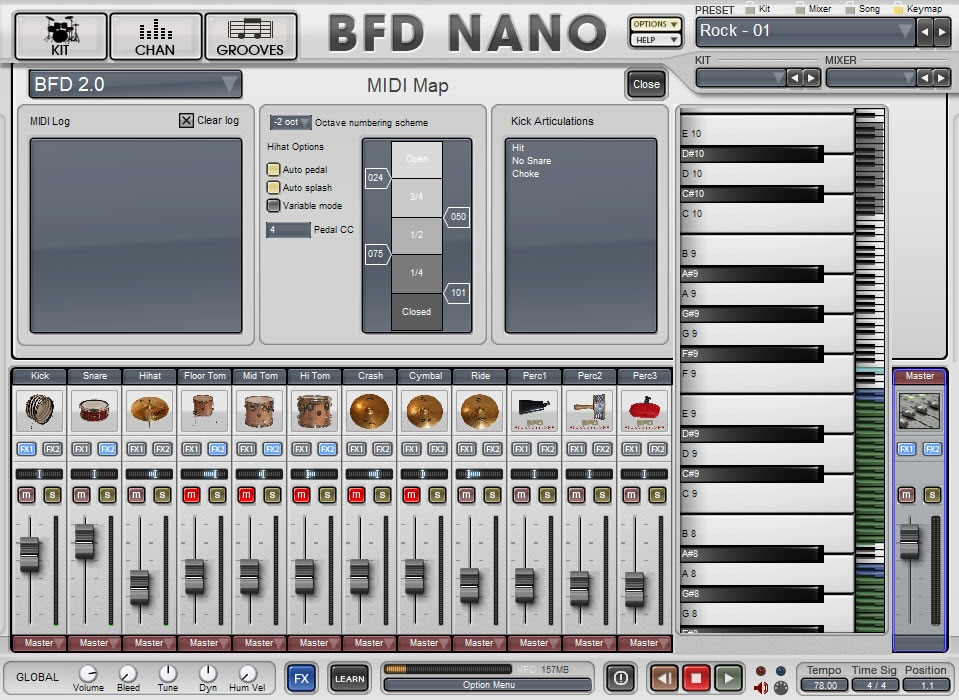Unmute the Floor Tom channel
959x700 pixels.
click(x=191, y=495)
